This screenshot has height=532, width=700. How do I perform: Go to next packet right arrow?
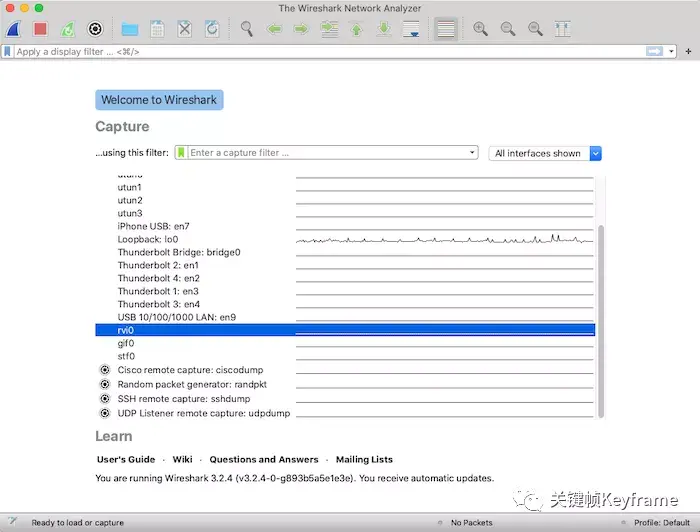coord(301,29)
